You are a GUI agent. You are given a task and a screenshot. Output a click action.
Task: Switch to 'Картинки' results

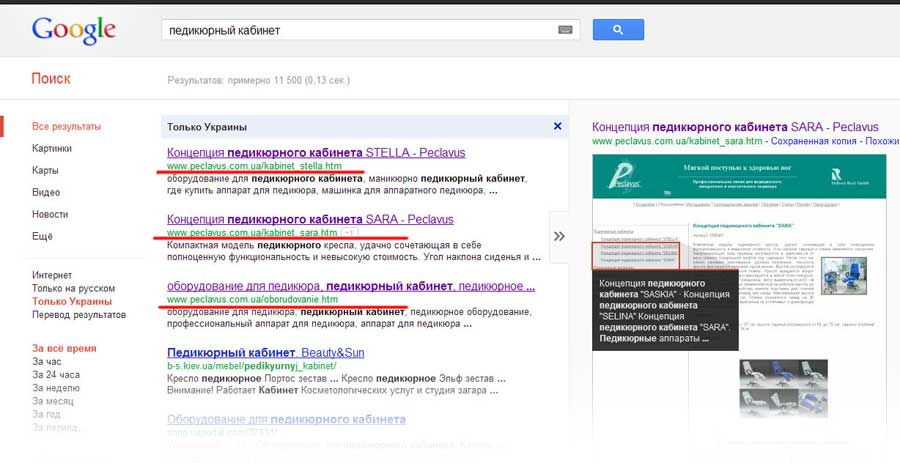coord(52,148)
